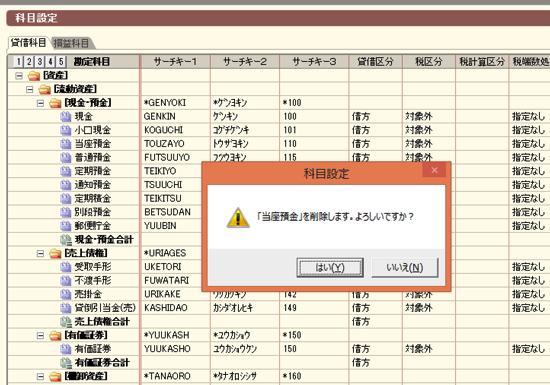Click the サーチキー1 column header

tap(175, 62)
